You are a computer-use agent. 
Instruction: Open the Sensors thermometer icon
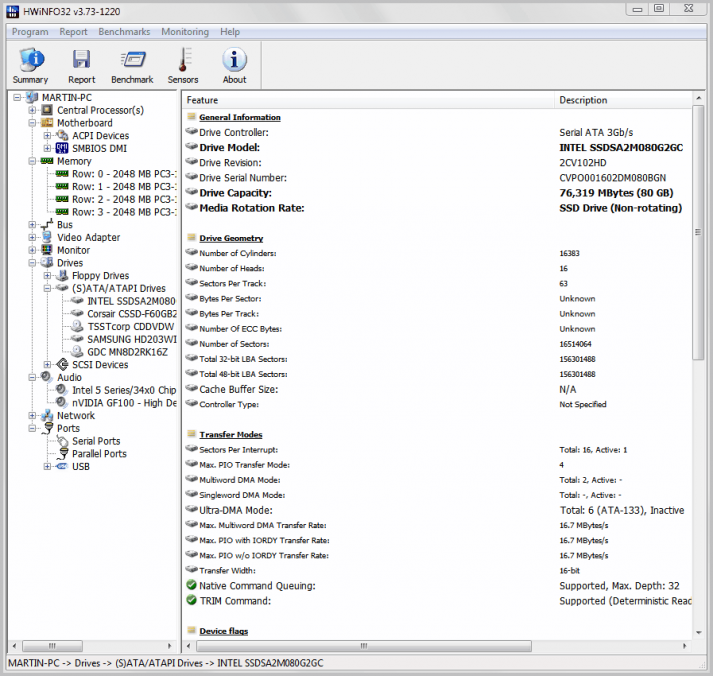(183, 66)
